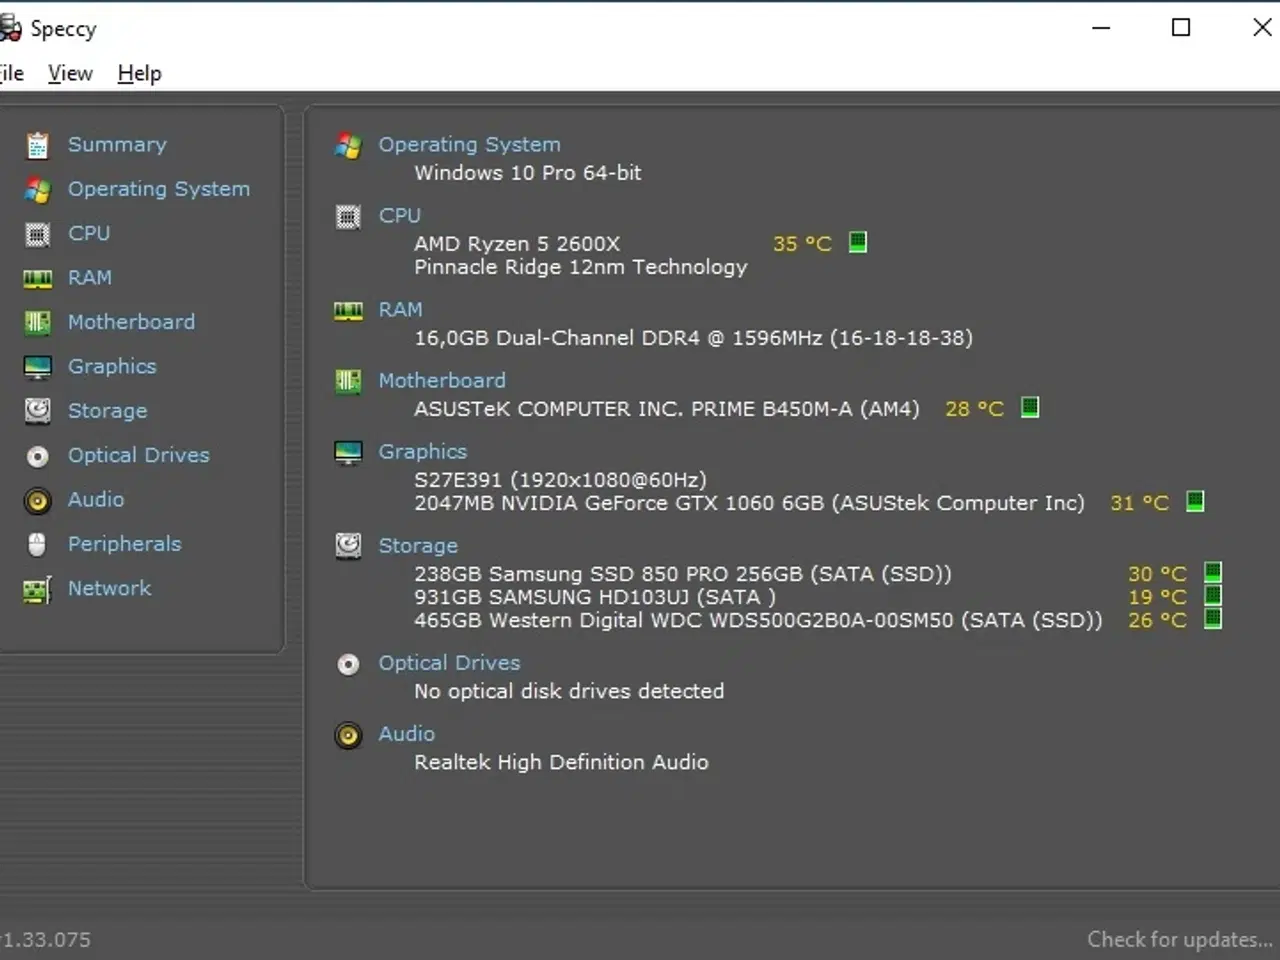Viewport: 1280px width, 960px height.
Task: Click the CPU chip icon in sidebar
Action: pyautogui.click(x=37, y=234)
